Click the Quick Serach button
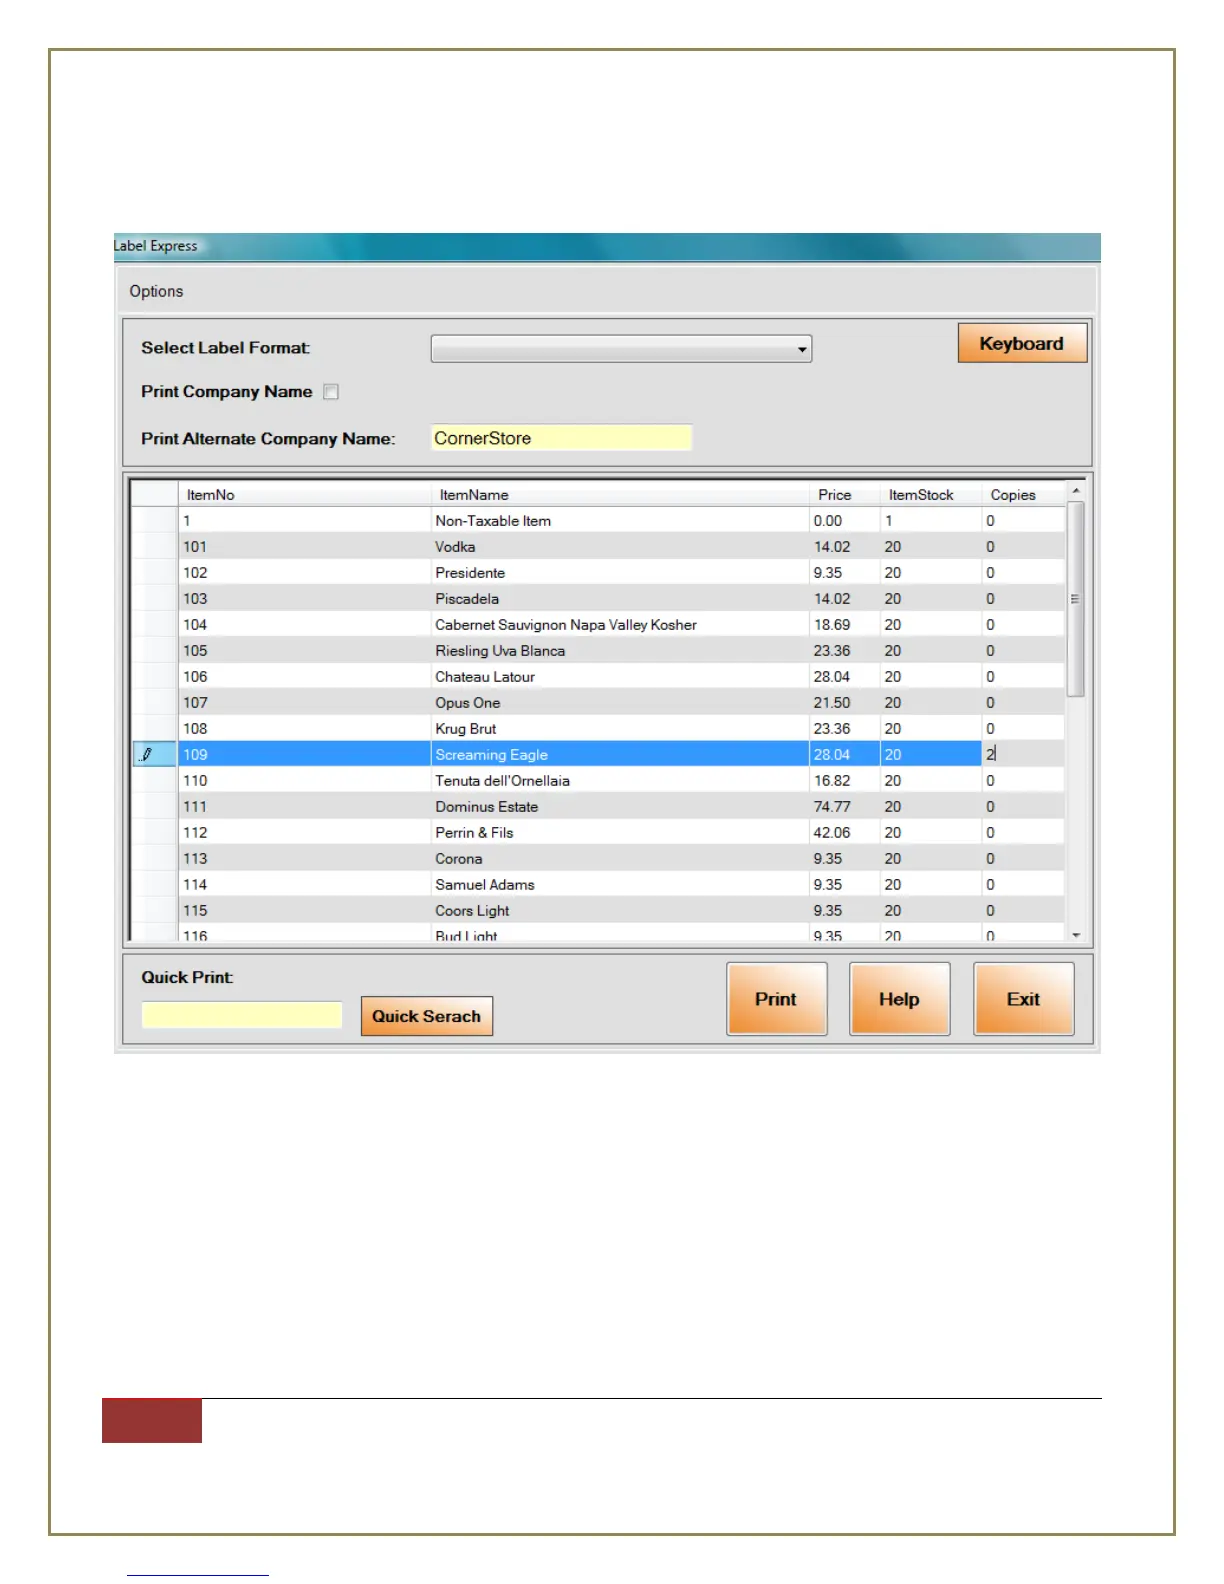1224x1584 pixels. click(427, 1016)
